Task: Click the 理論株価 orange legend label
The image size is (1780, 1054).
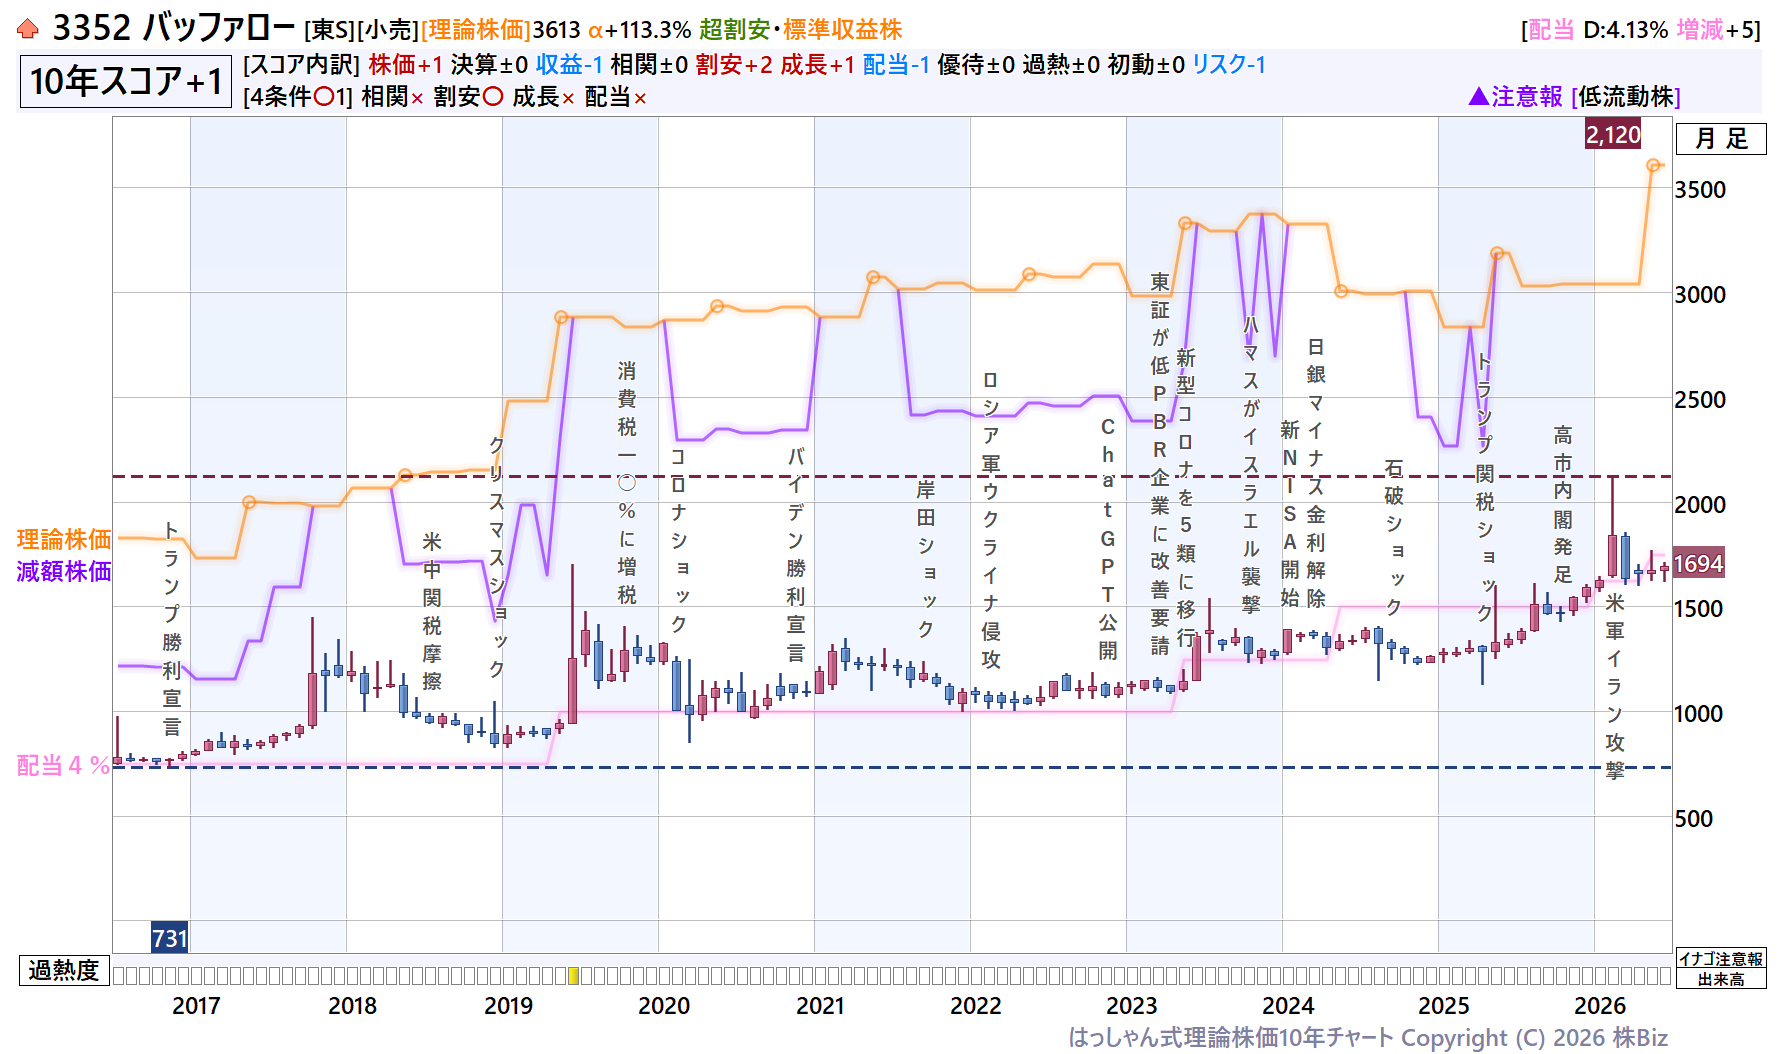Action: pos(64,540)
